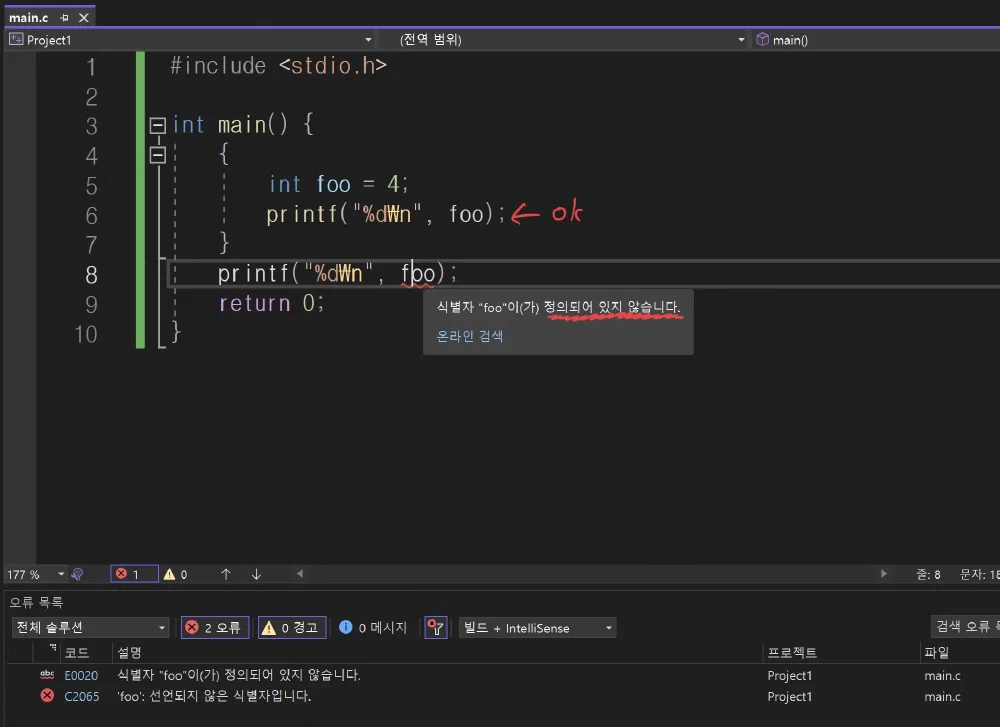Go to previous error with up arrow icon
This screenshot has width=1000, height=727.
(227, 573)
